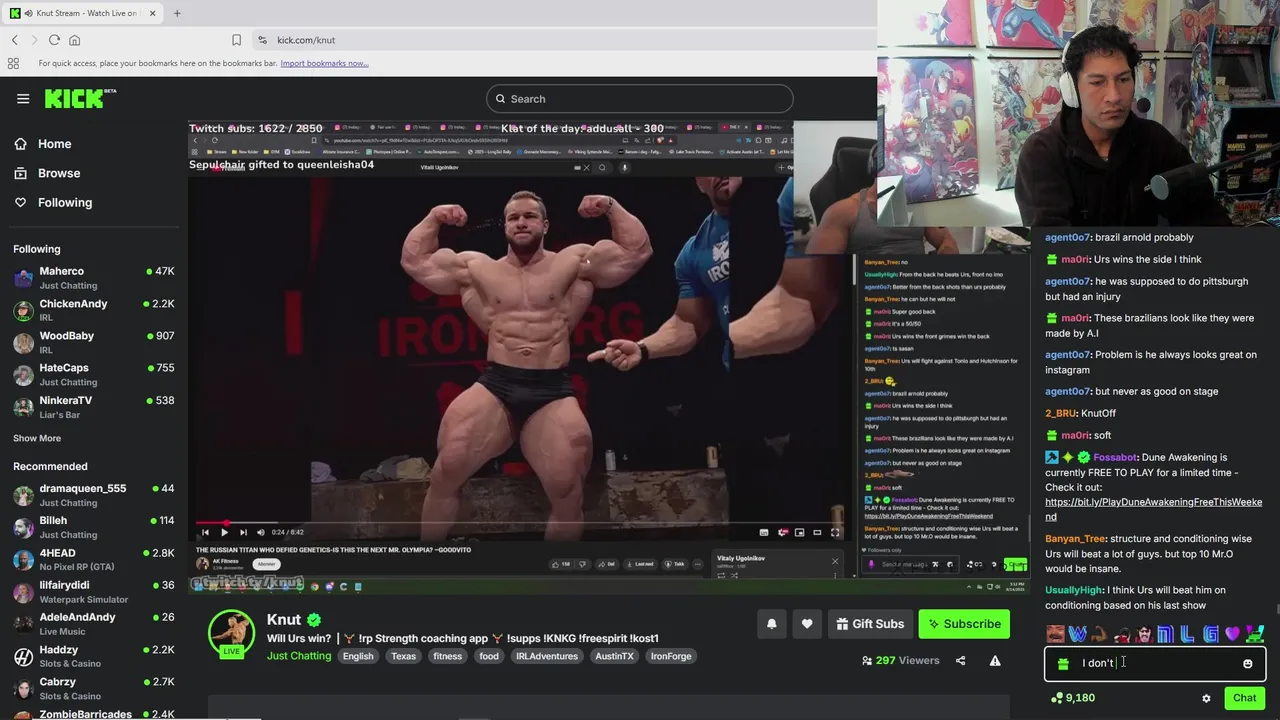Open the Dune Awakening bit.ly link in chat

tap(1153, 509)
